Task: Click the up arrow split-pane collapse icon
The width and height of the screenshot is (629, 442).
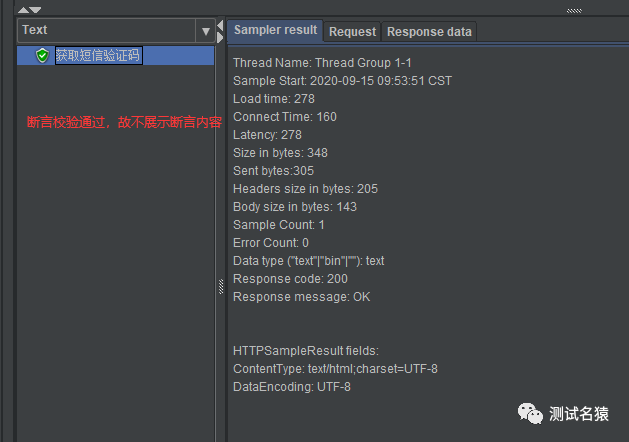Action: [23, 10]
